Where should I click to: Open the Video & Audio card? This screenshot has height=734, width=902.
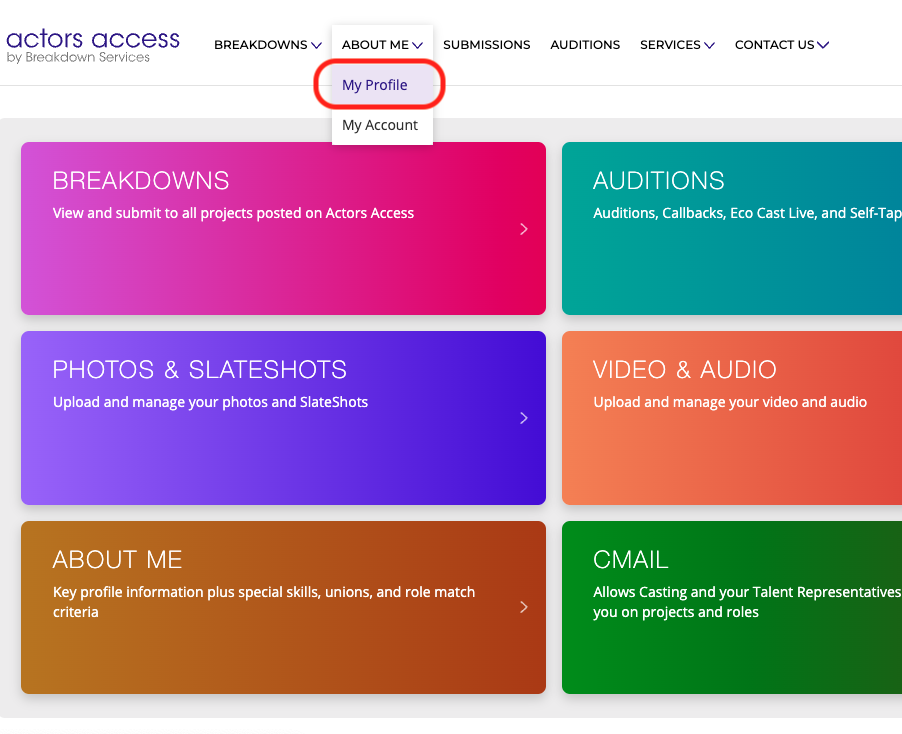[732, 418]
